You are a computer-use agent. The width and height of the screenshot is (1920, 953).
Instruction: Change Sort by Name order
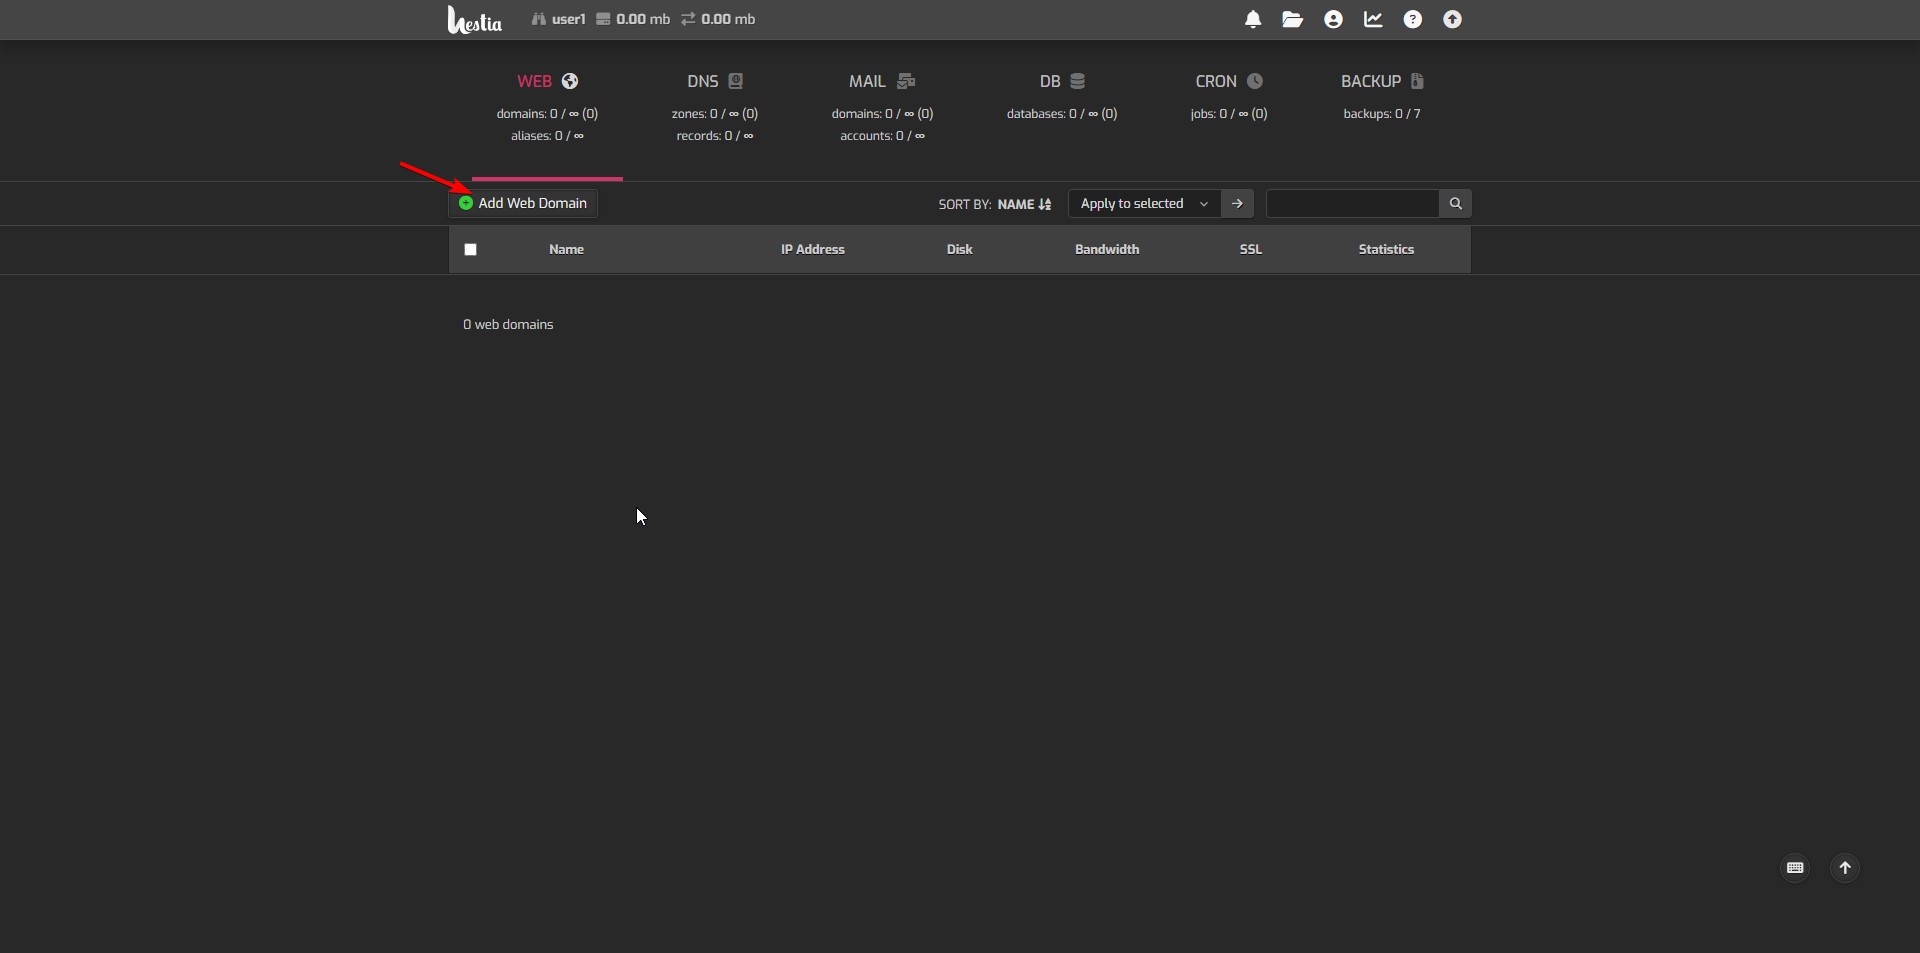(x=1024, y=205)
